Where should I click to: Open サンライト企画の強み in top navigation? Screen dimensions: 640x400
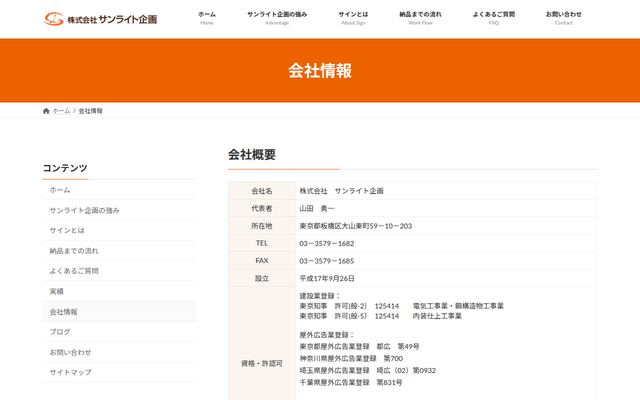pyautogui.click(x=277, y=18)
